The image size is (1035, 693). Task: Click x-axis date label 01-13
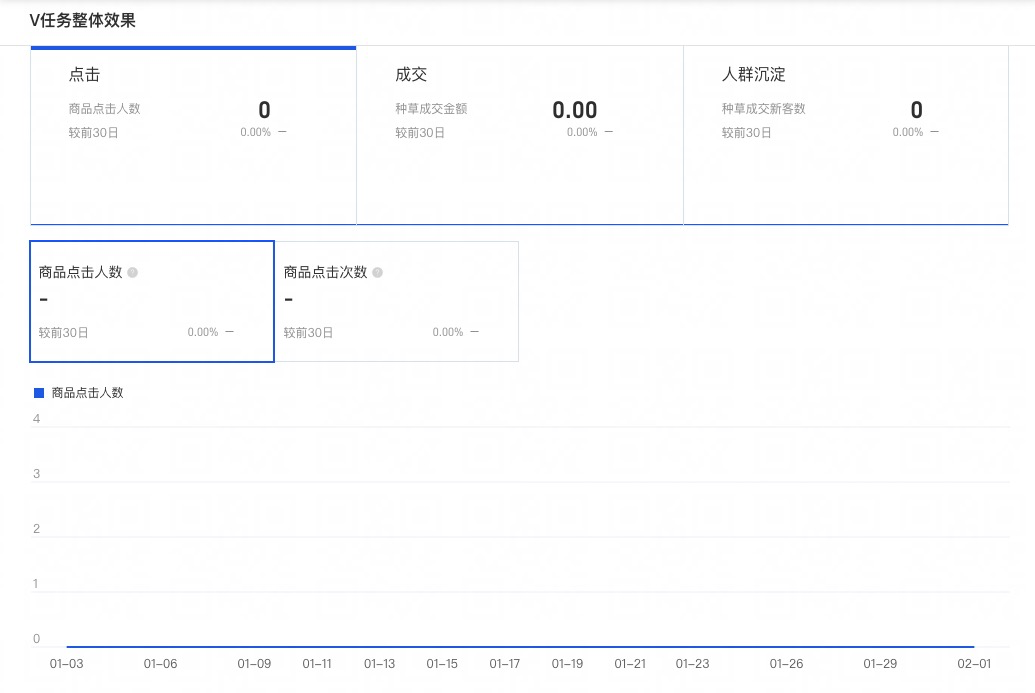[x=380, y=664]
